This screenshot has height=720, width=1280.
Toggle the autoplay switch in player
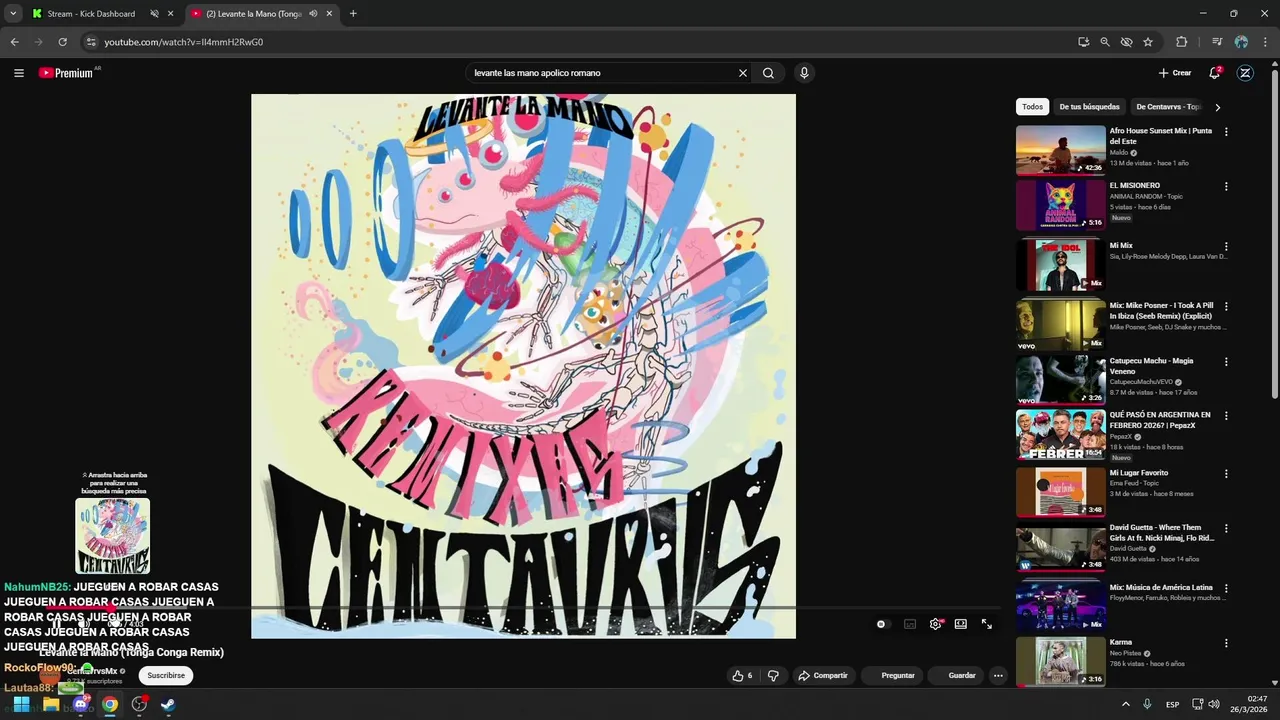click(x=881, y=624)
